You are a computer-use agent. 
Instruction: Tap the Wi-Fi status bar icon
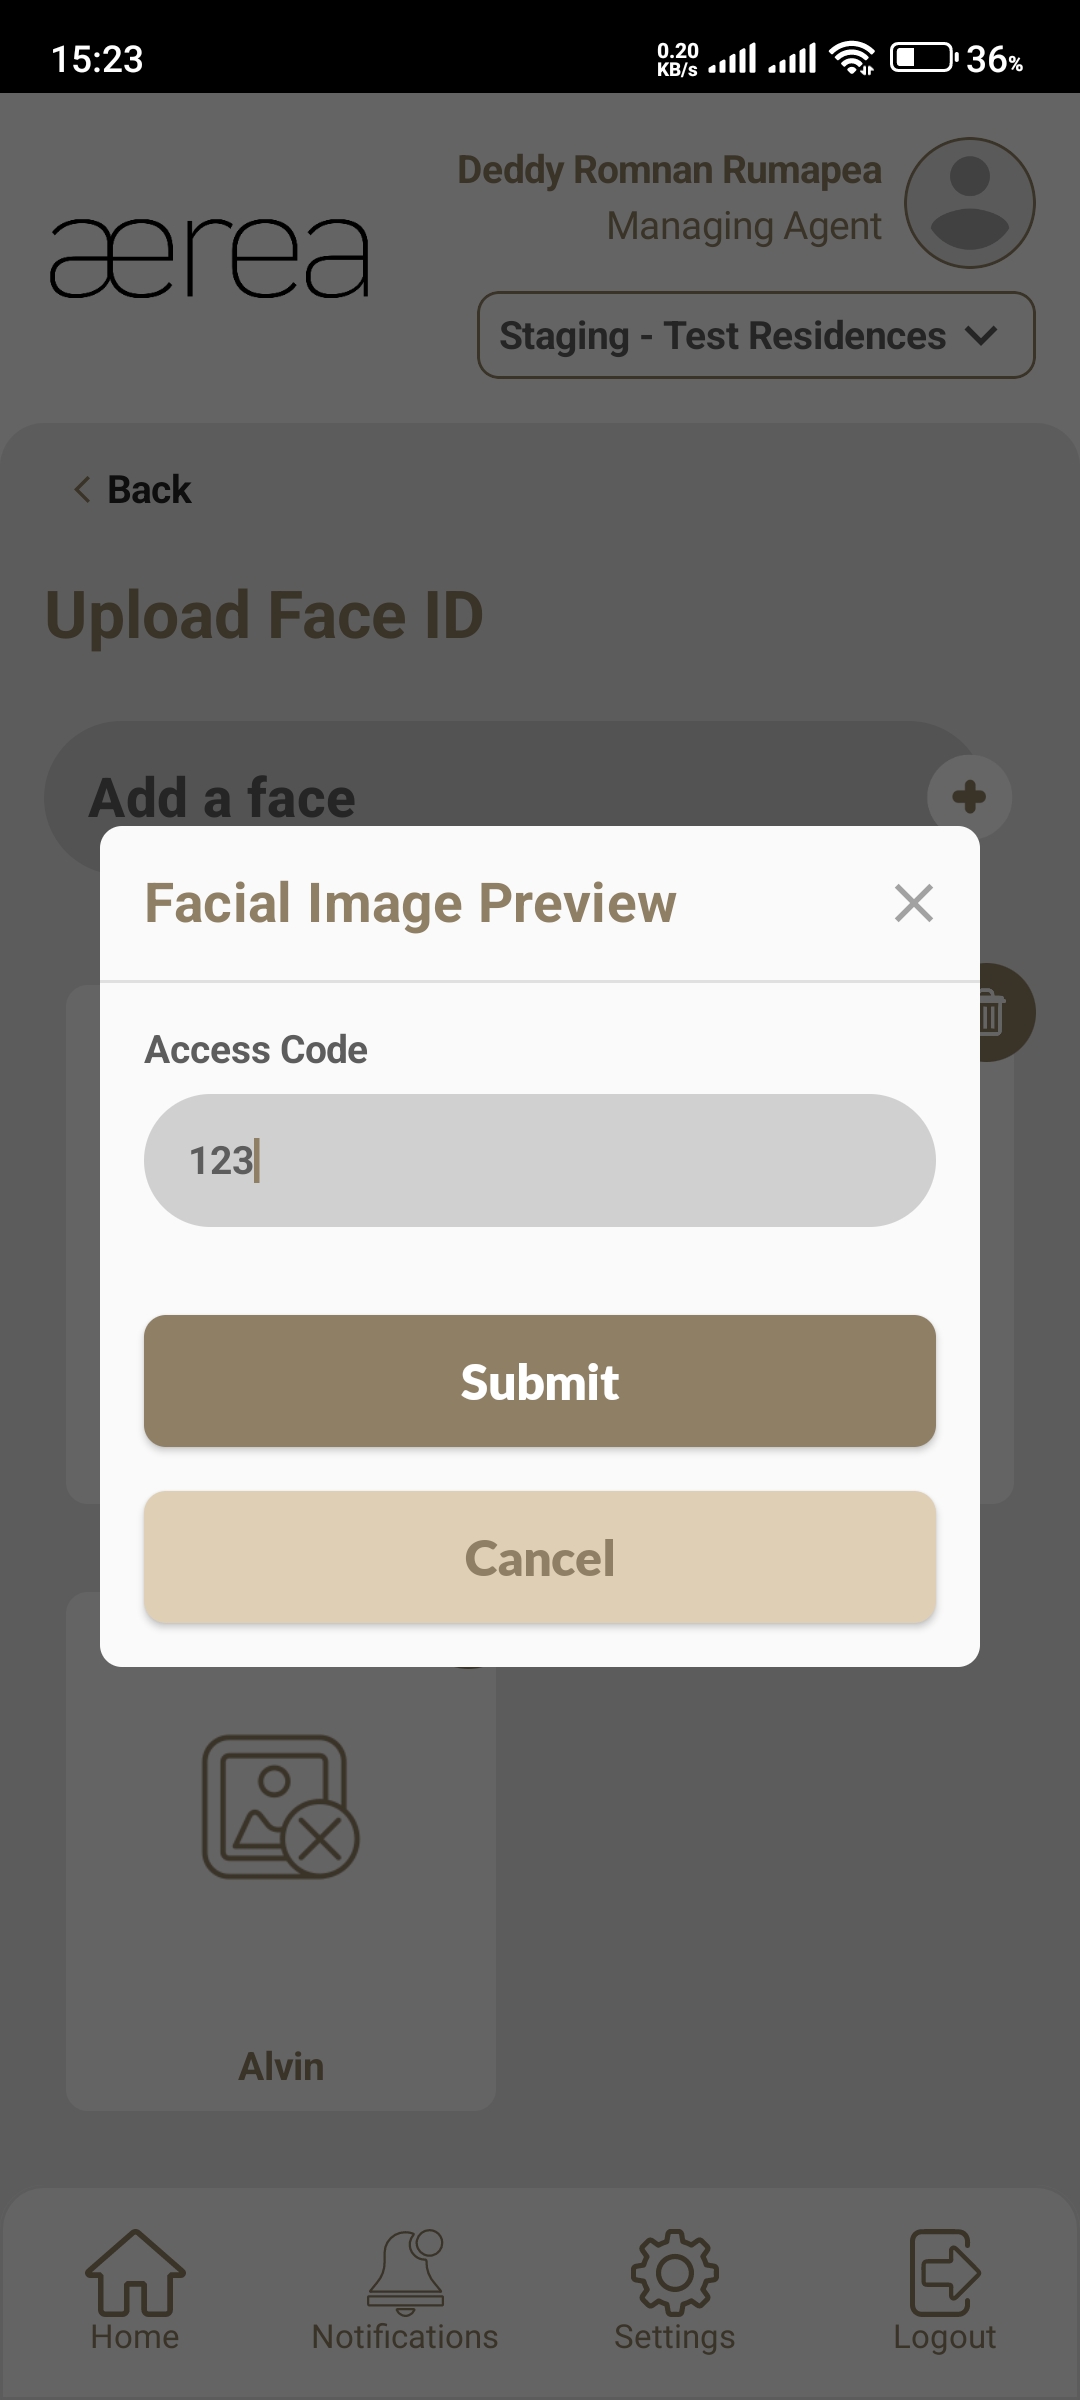tap(852, 58)
